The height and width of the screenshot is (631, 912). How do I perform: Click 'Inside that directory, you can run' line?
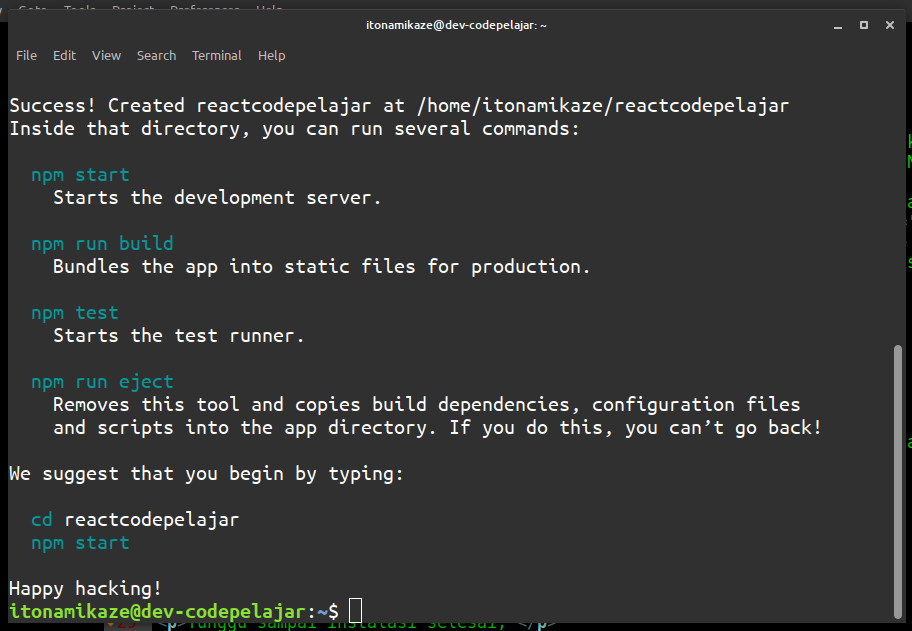[x=294, y=129]
